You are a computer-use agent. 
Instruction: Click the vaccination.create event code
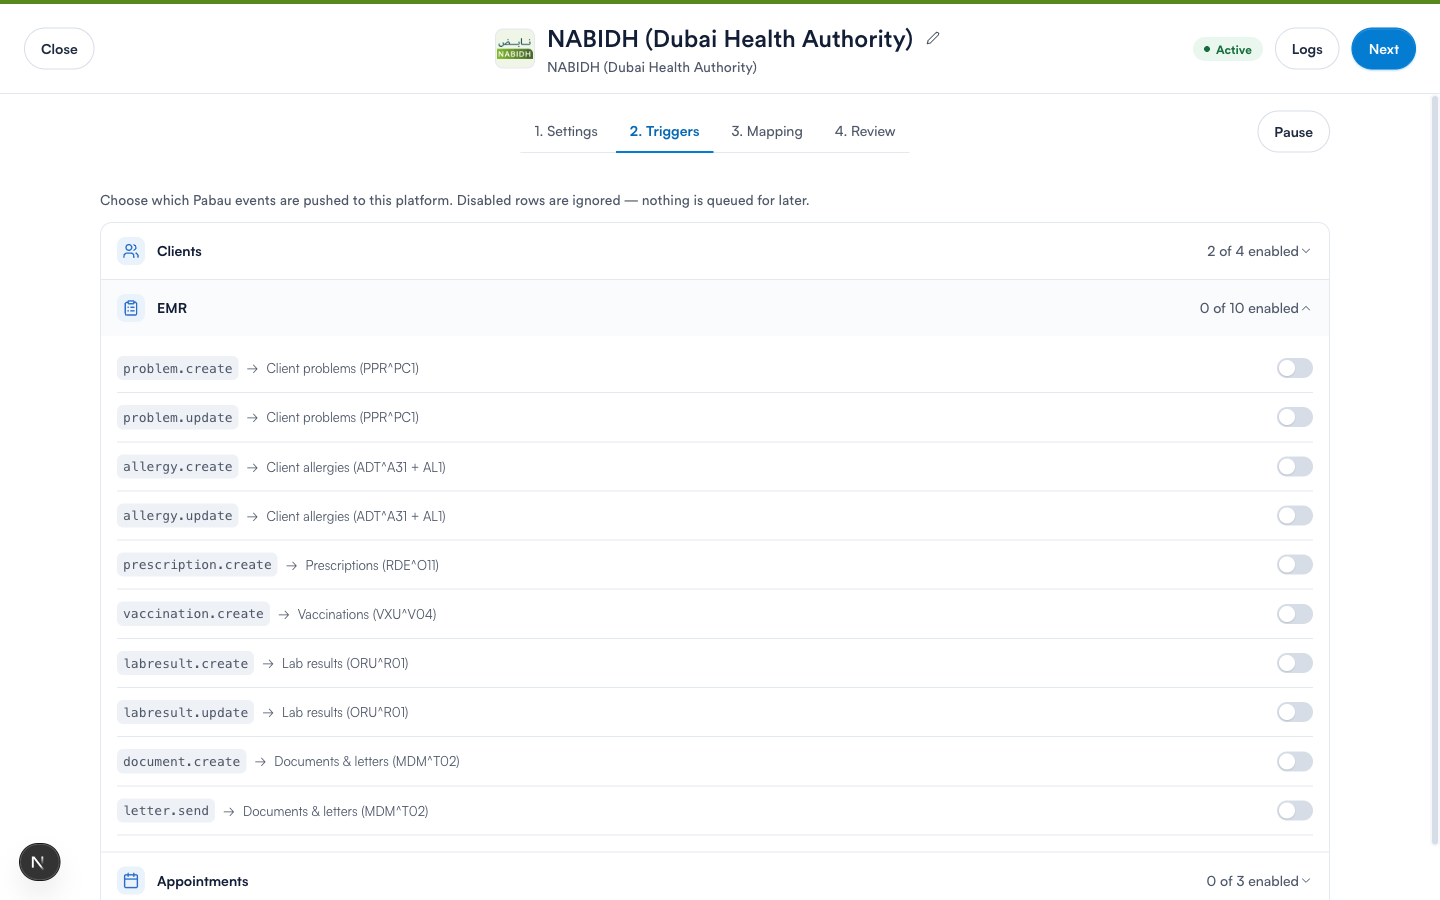pos(193,614)
